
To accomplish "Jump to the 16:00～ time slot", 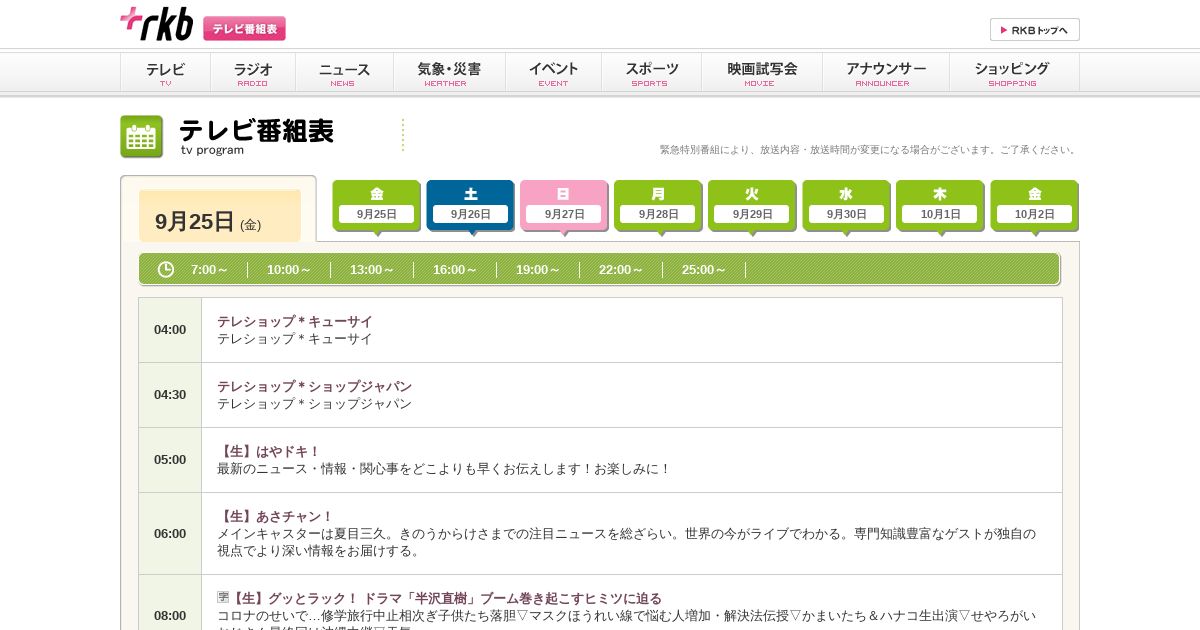I will [x=455, y=270].
